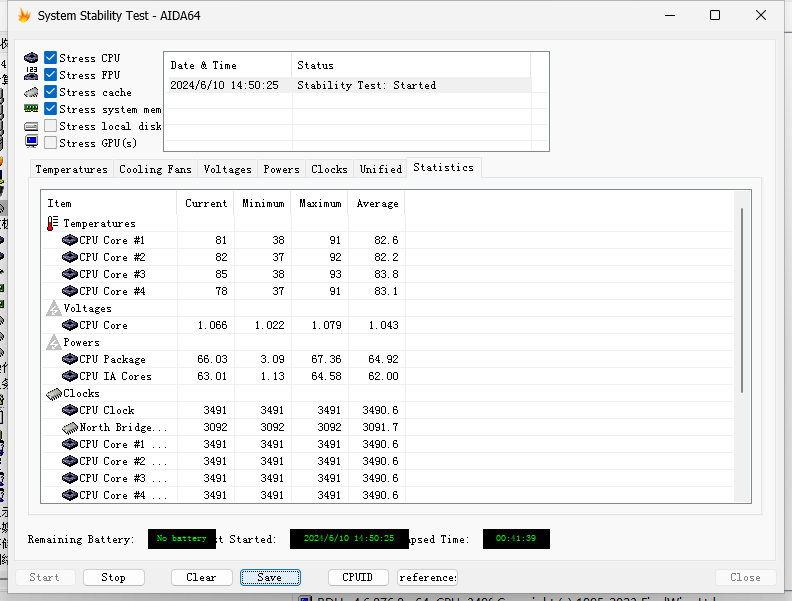Click the No battery indicator
The width and height of the screenshot is (792, 601).
182,538
